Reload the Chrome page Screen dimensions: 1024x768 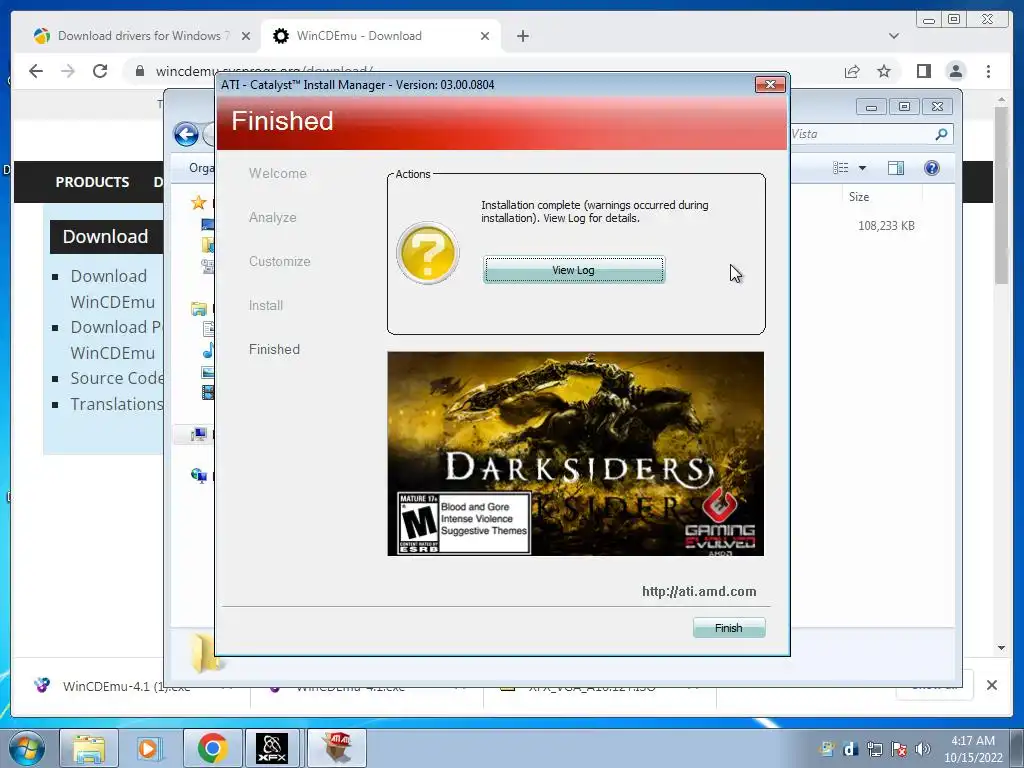coord(100,71)
